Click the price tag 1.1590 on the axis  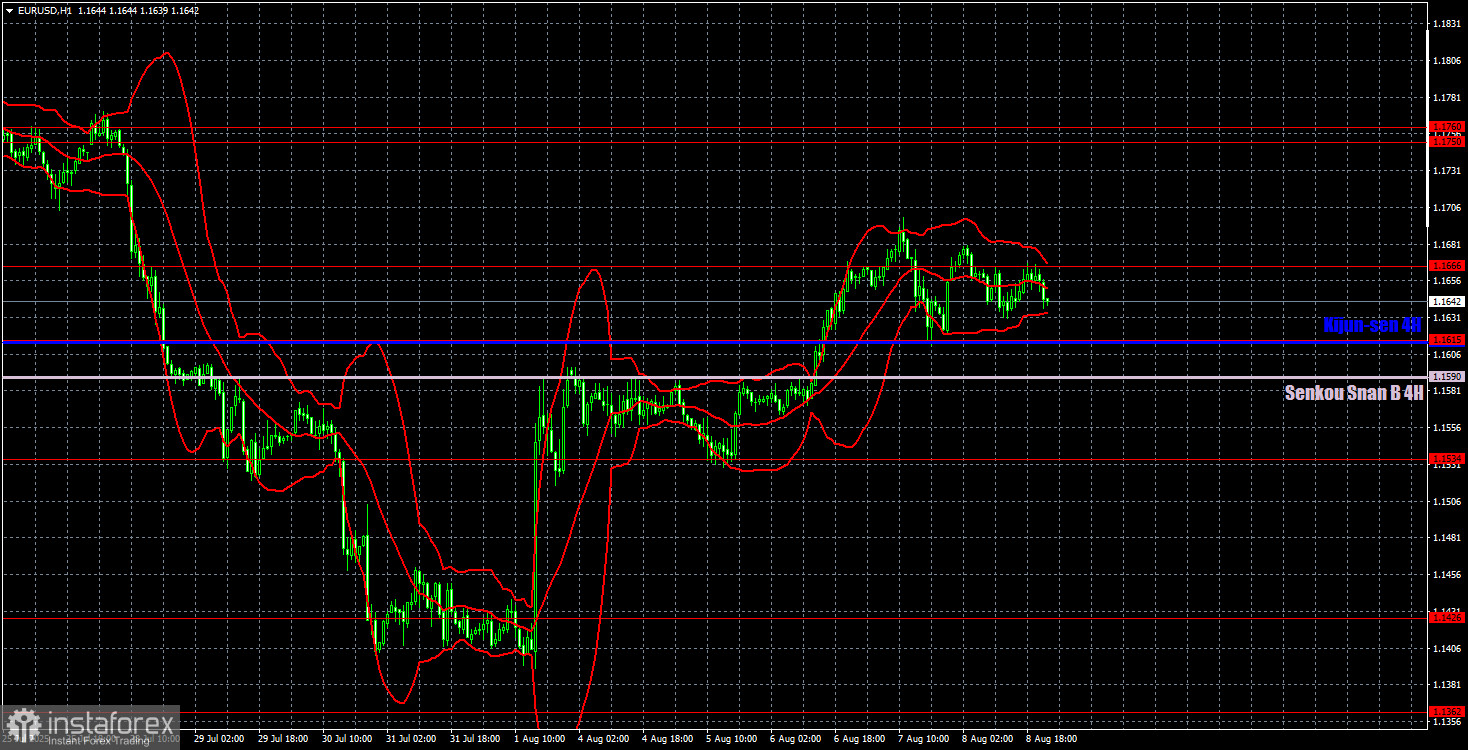(1447, 377)
